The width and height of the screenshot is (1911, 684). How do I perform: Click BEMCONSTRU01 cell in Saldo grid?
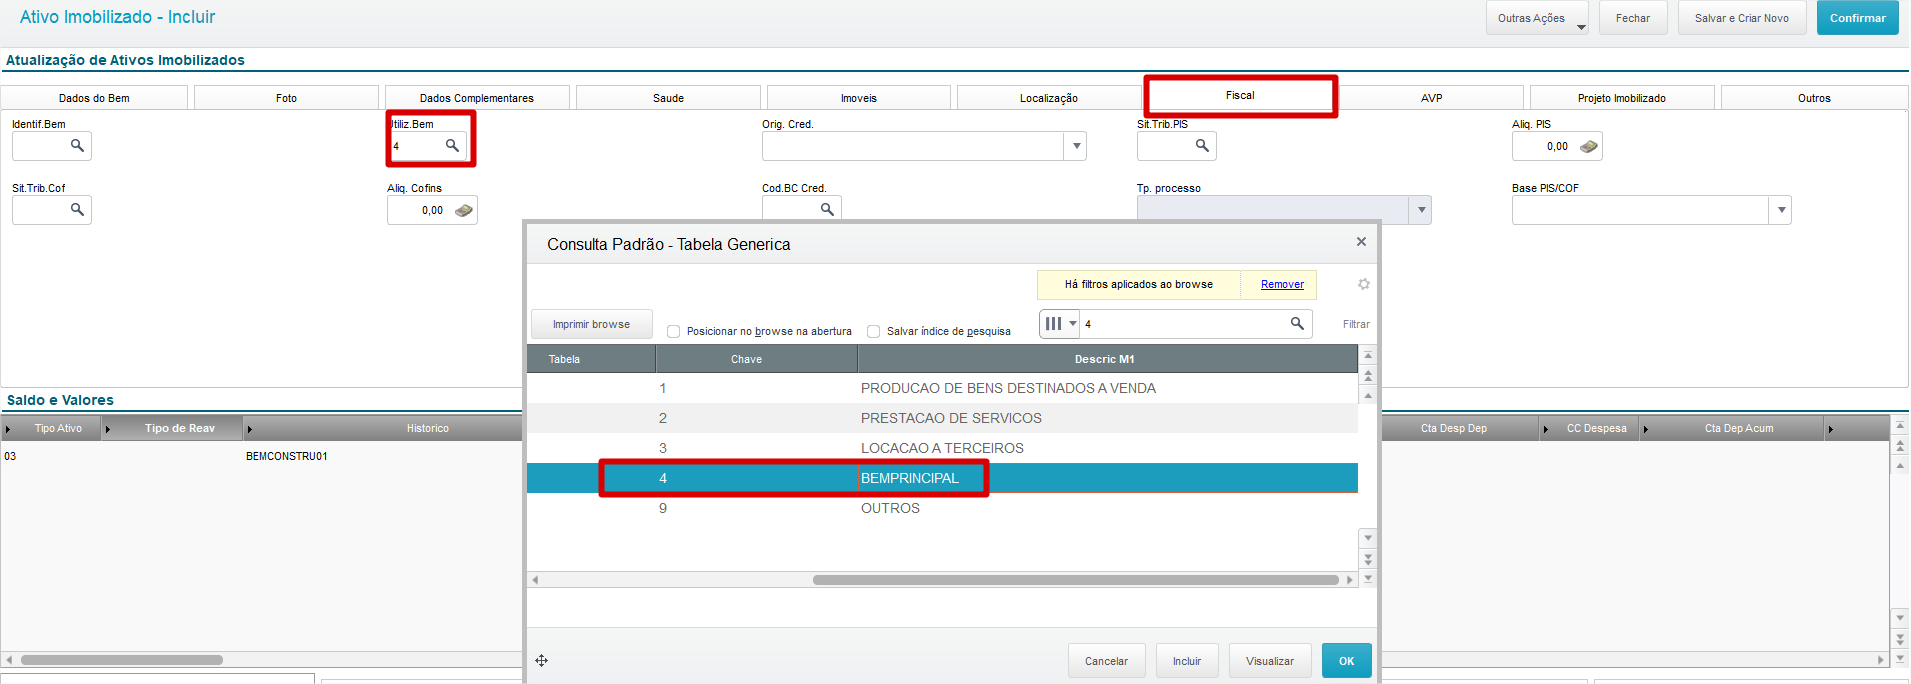pos(286,456)
